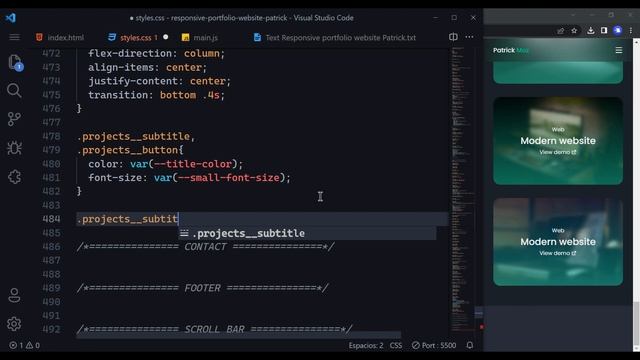This screenshot has width=640, height=360.
Task: Click the unsaved dot on styles.css tab
Action: click(x=165, y=37)
